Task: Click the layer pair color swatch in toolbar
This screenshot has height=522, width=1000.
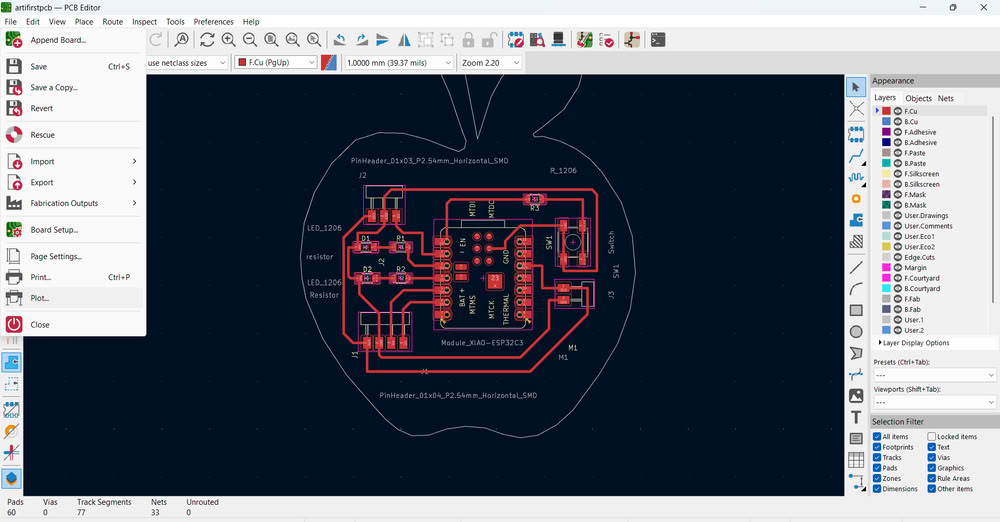Action: coord(329,63)
